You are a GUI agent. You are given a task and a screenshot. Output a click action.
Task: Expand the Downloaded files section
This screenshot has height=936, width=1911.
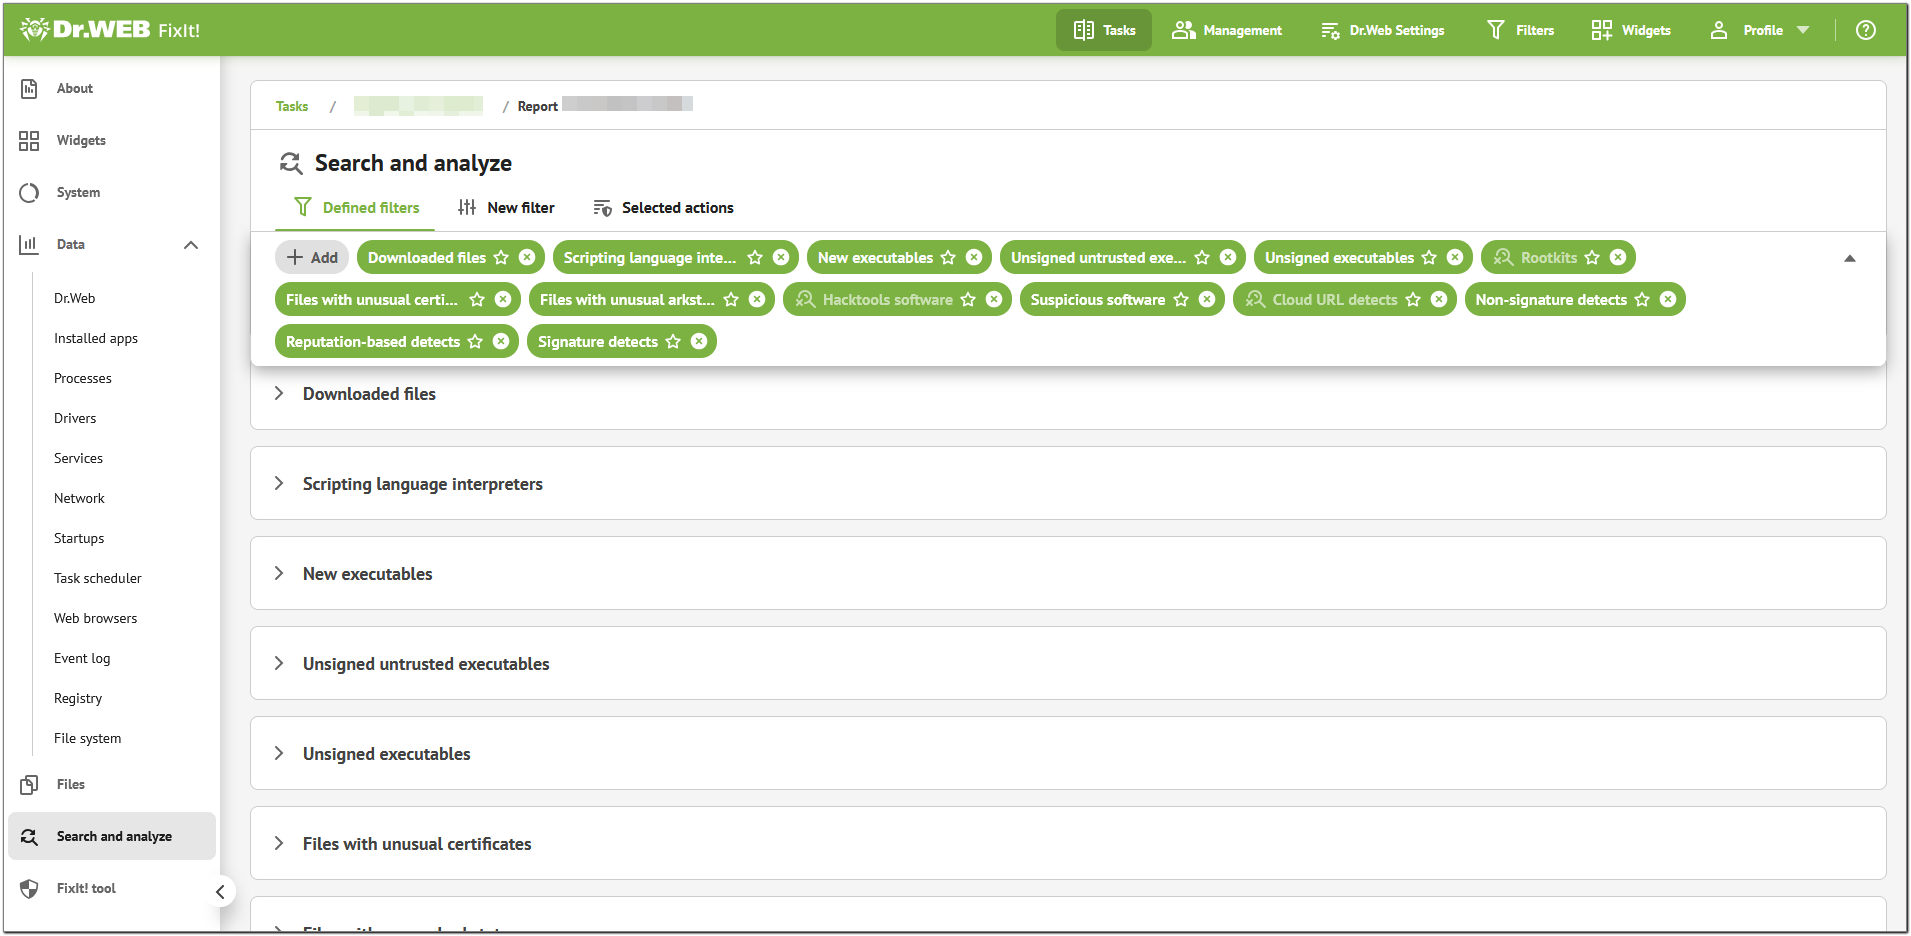[x=279, y=393]
